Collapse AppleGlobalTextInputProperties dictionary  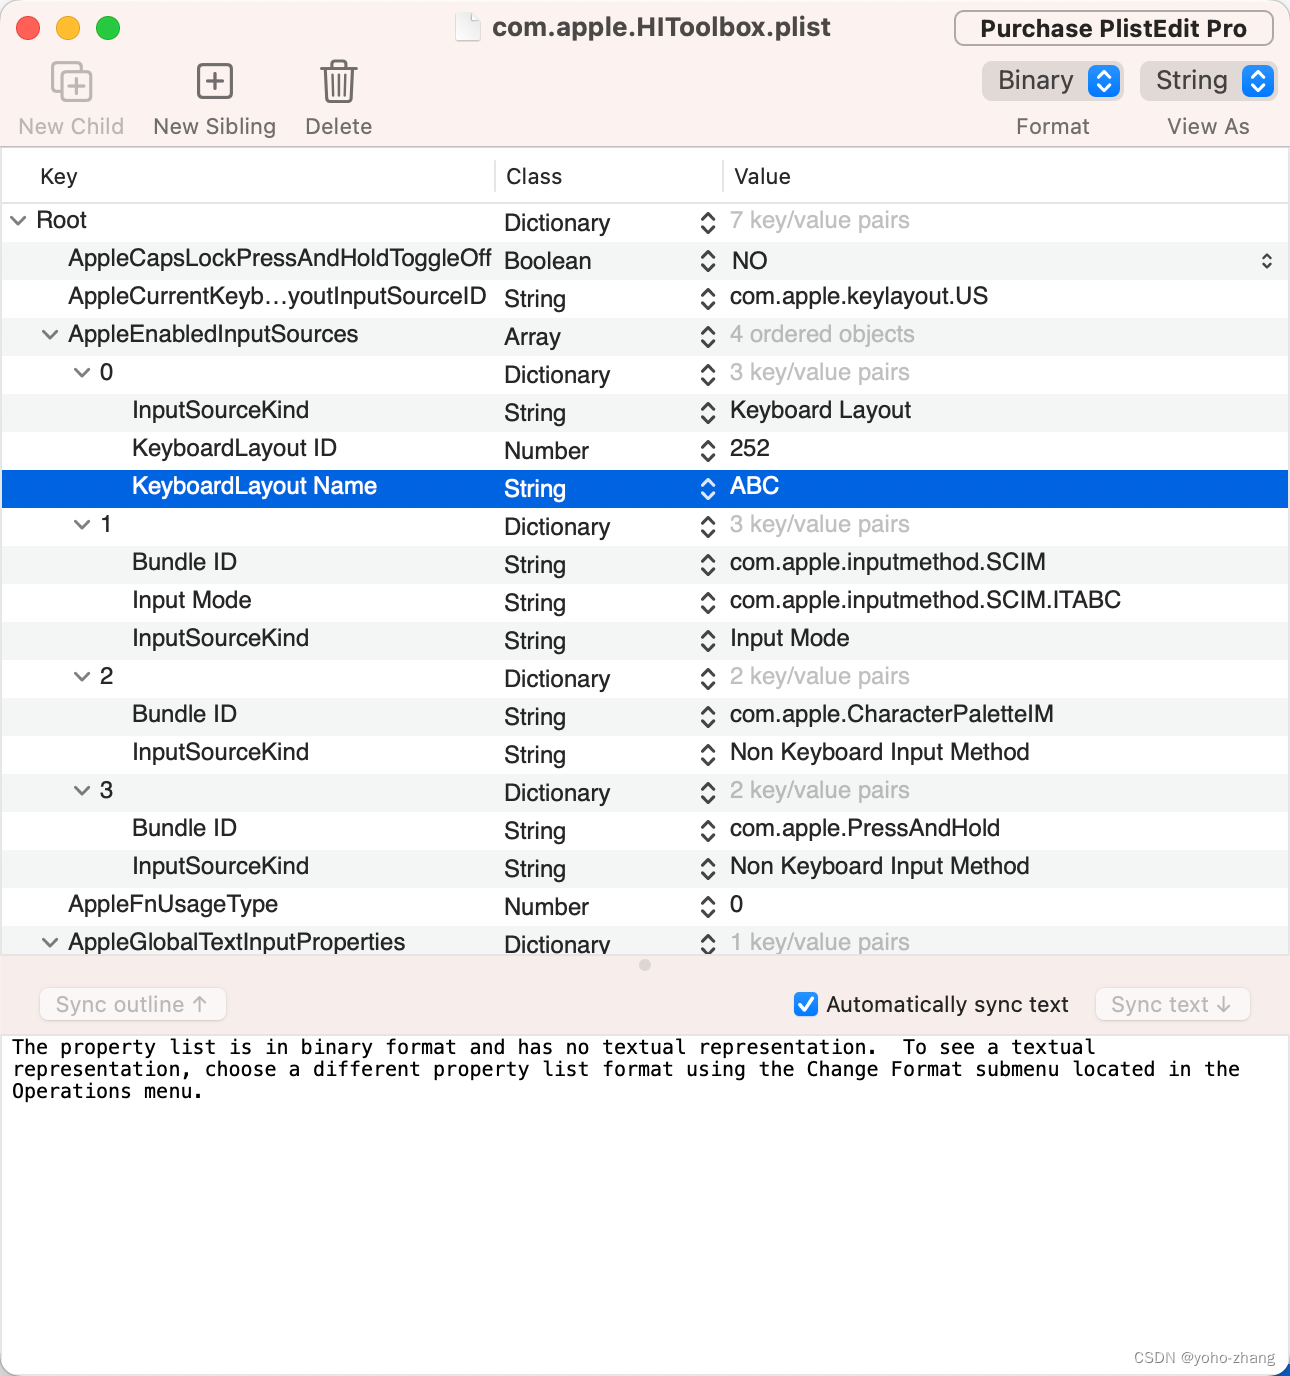[x=50, y=942]
